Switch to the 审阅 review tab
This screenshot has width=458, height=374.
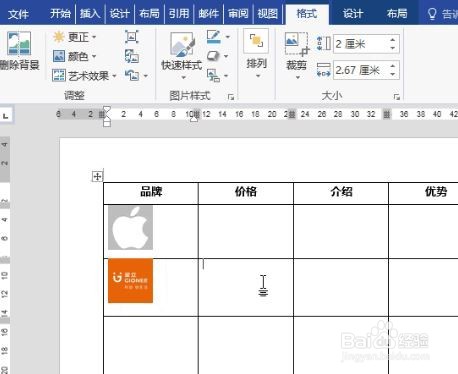(x=238, y=14)
